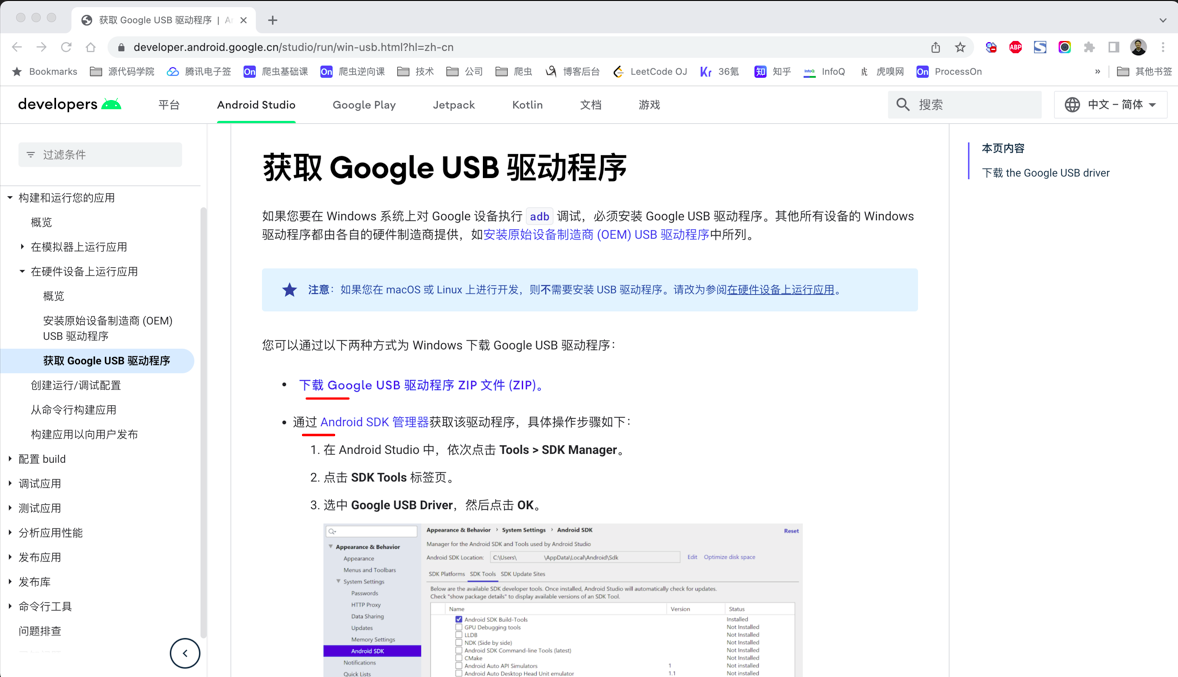
Task: Bookmark this page with the star icon
Action: 960,47
